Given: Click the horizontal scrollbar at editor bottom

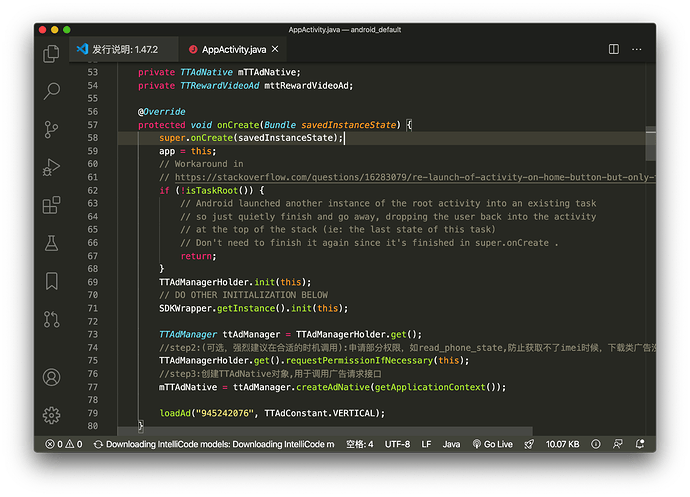Looking at the screenshot, I should pos(325,430).
